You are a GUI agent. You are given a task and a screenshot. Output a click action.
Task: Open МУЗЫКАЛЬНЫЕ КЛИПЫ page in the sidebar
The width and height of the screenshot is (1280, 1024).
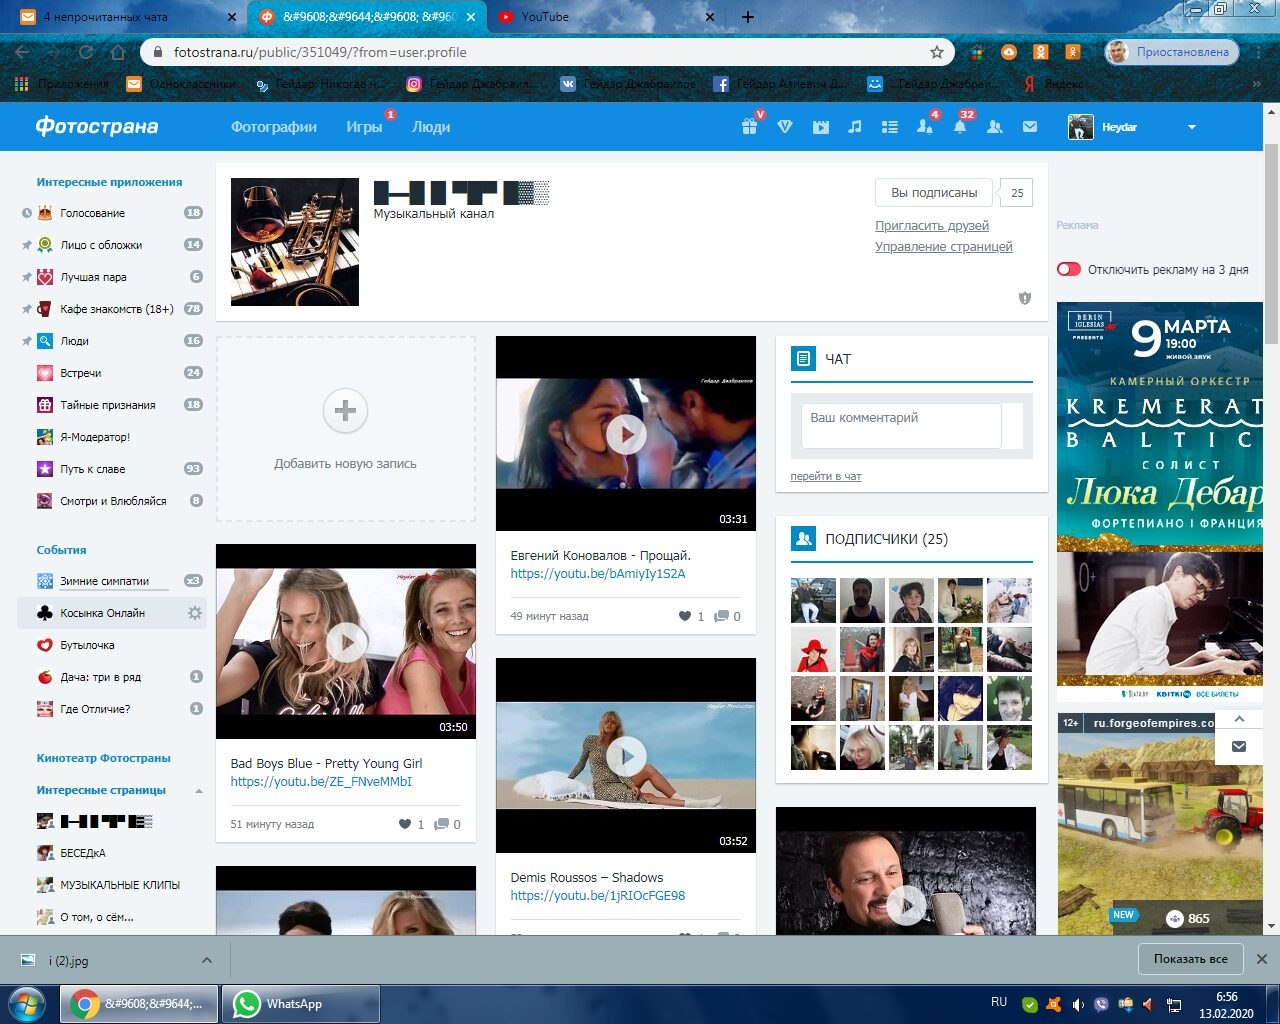click(x=120, y=885)
